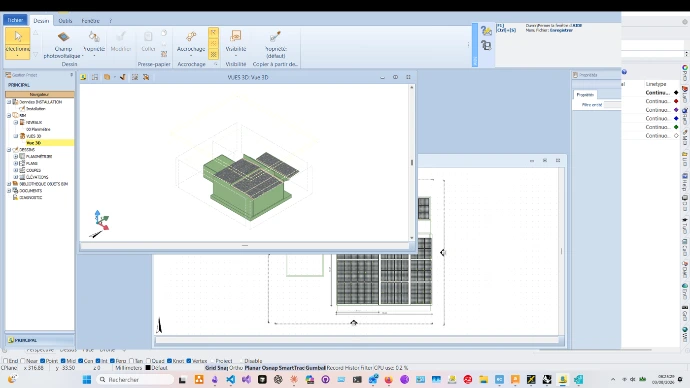Image resolution: width=690 pixels, height=388 pixels.
Task: Select the Sélectionner arrow tool
Action: pos(18,43)
